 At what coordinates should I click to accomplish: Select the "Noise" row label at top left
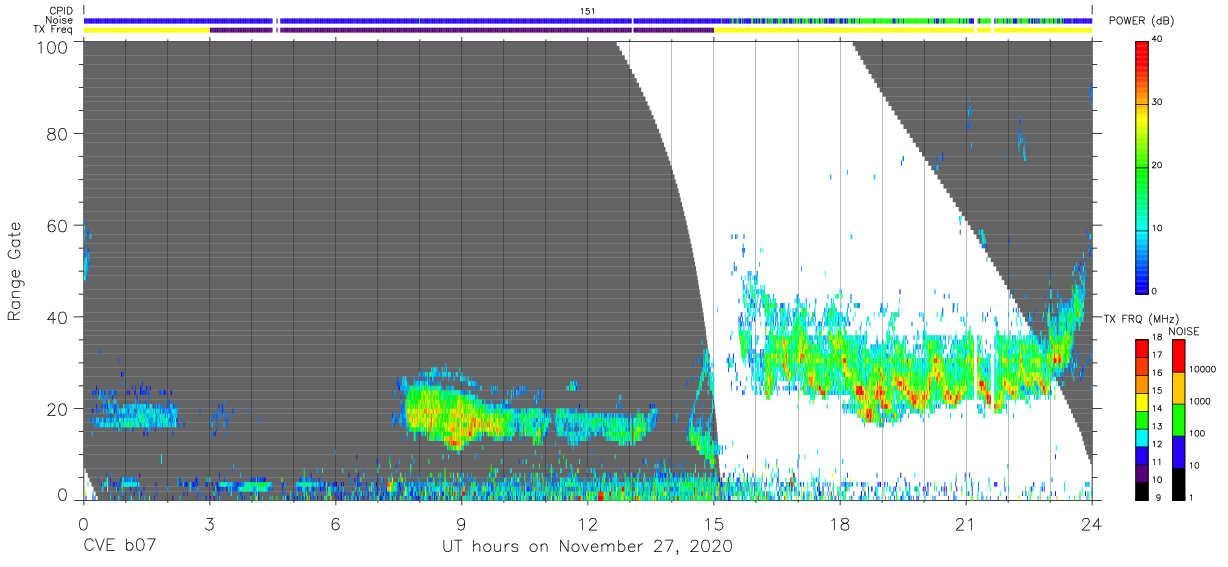coord(60,20)
